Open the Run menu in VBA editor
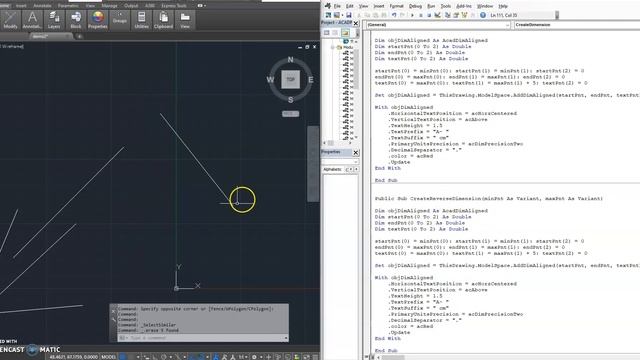 pyautogui.click(x=431, y=6)
